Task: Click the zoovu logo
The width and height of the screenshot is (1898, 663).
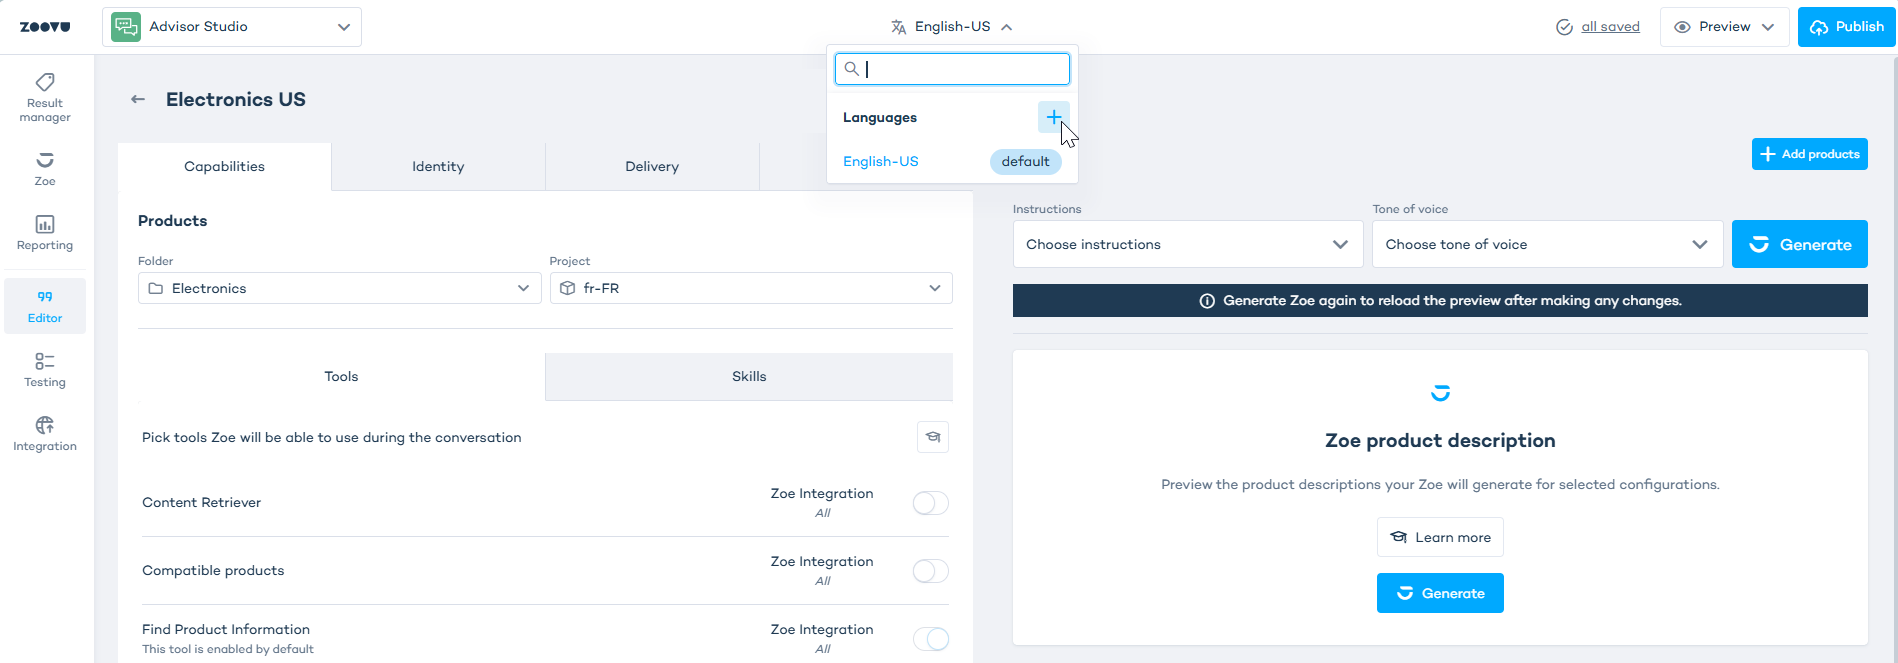Action: (45, 27)
